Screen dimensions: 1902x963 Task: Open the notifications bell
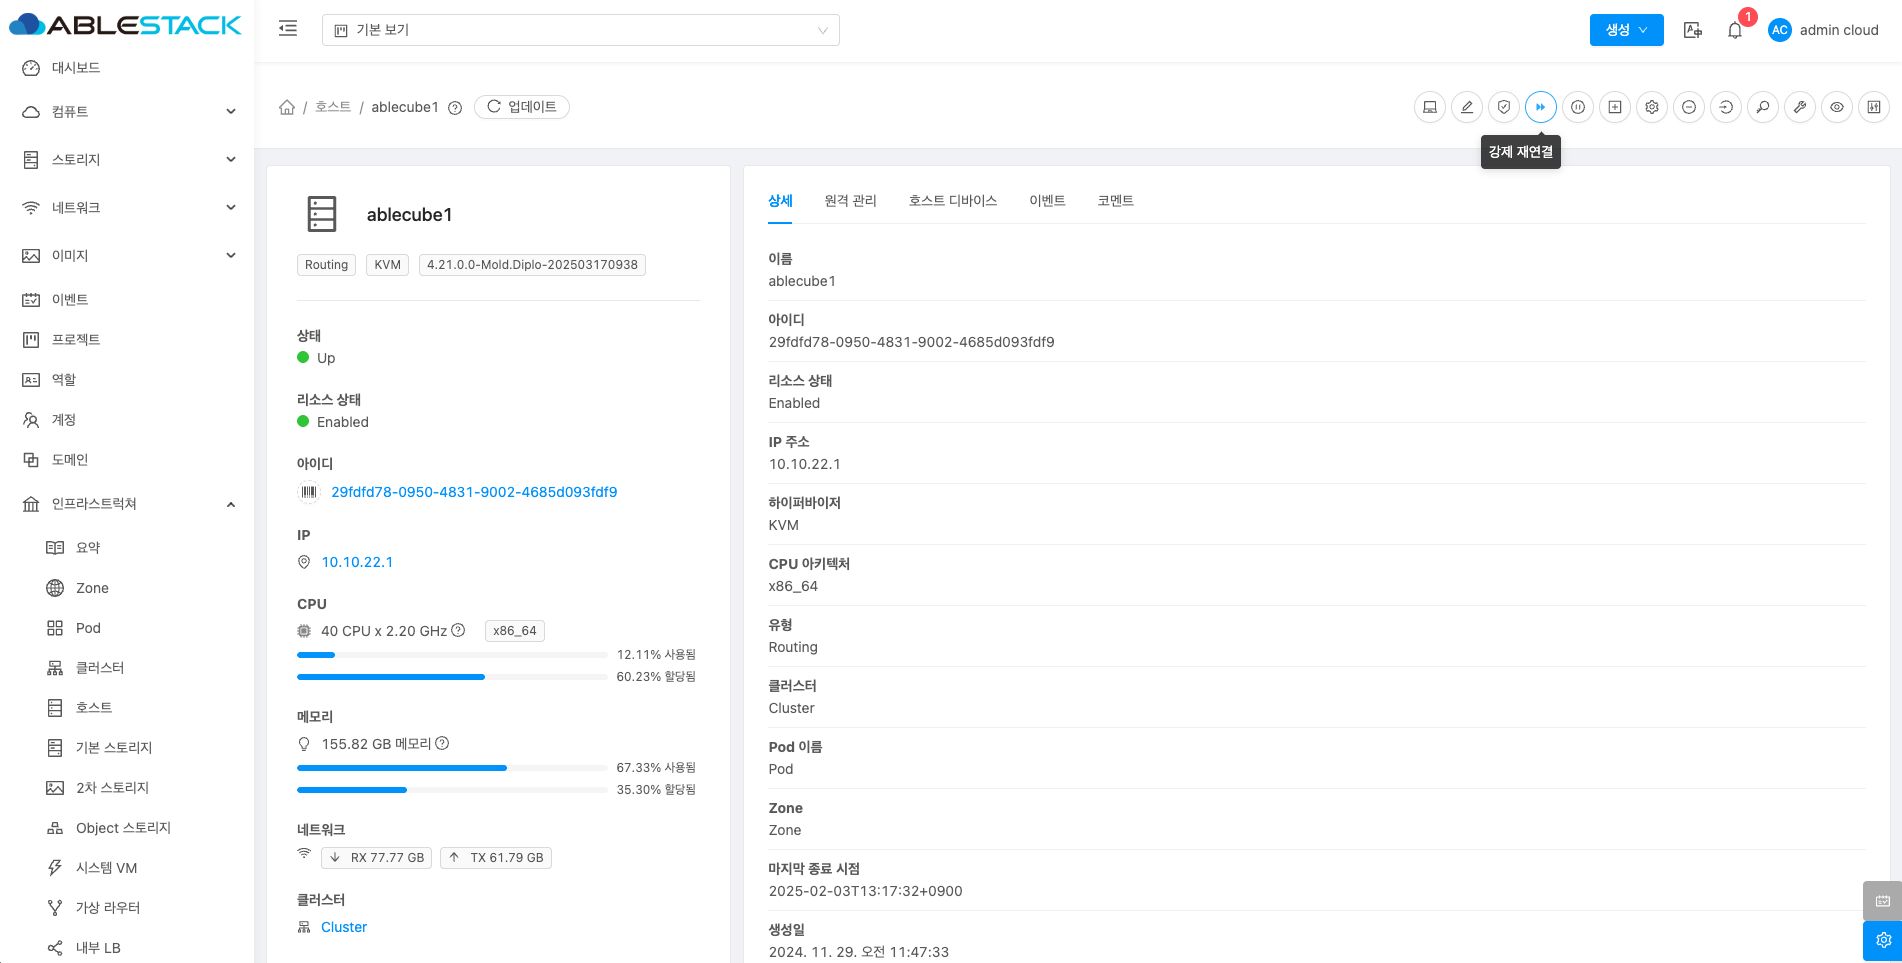point(1734,30)
